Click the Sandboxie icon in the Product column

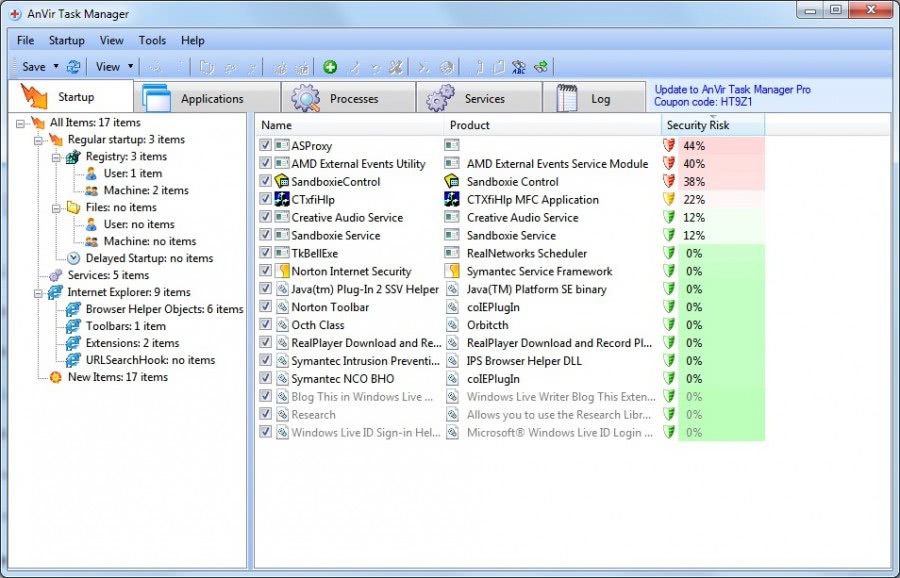pyautogui.click(x=452, y=181)
